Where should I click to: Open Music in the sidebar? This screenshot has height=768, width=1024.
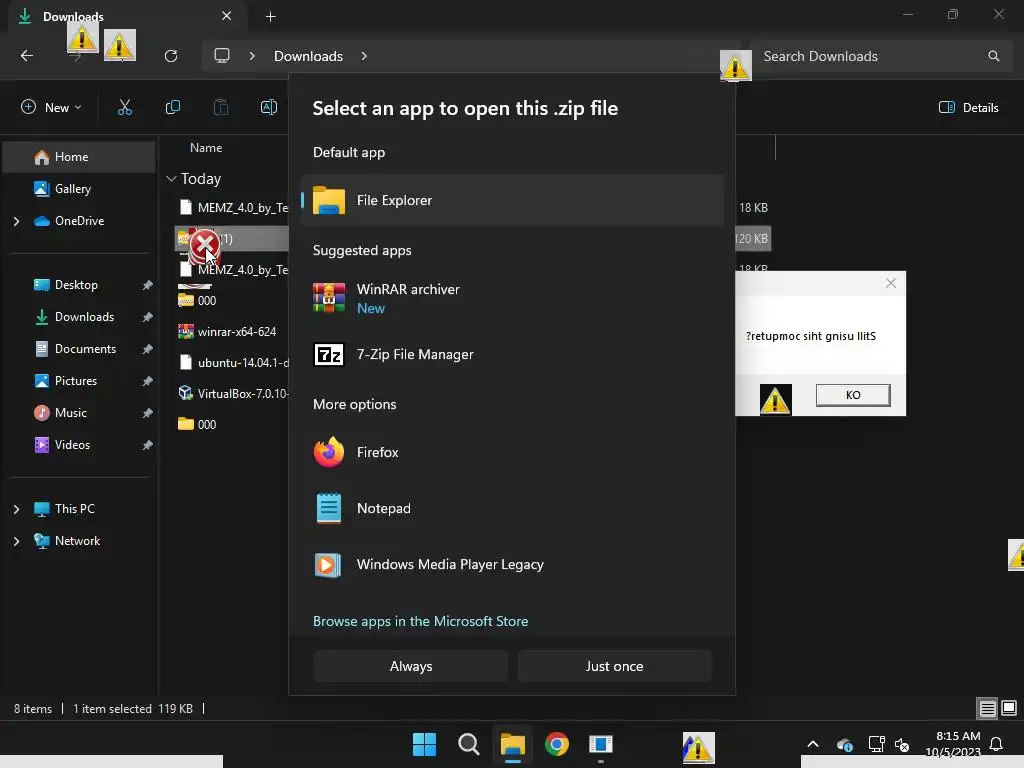[79, 413]
